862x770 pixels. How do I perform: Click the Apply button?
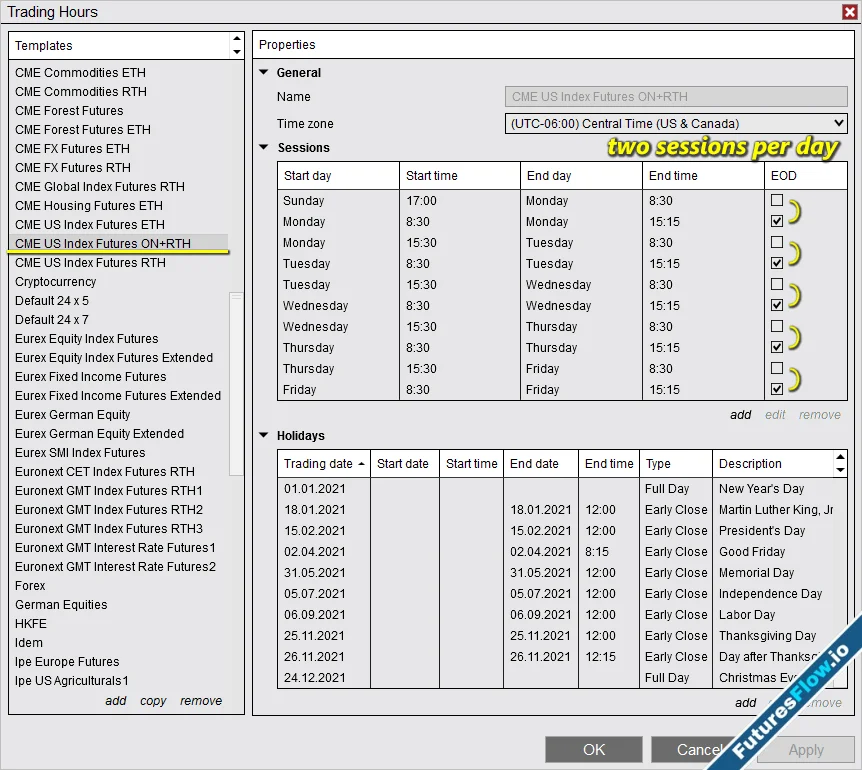(x=805, y=750)
